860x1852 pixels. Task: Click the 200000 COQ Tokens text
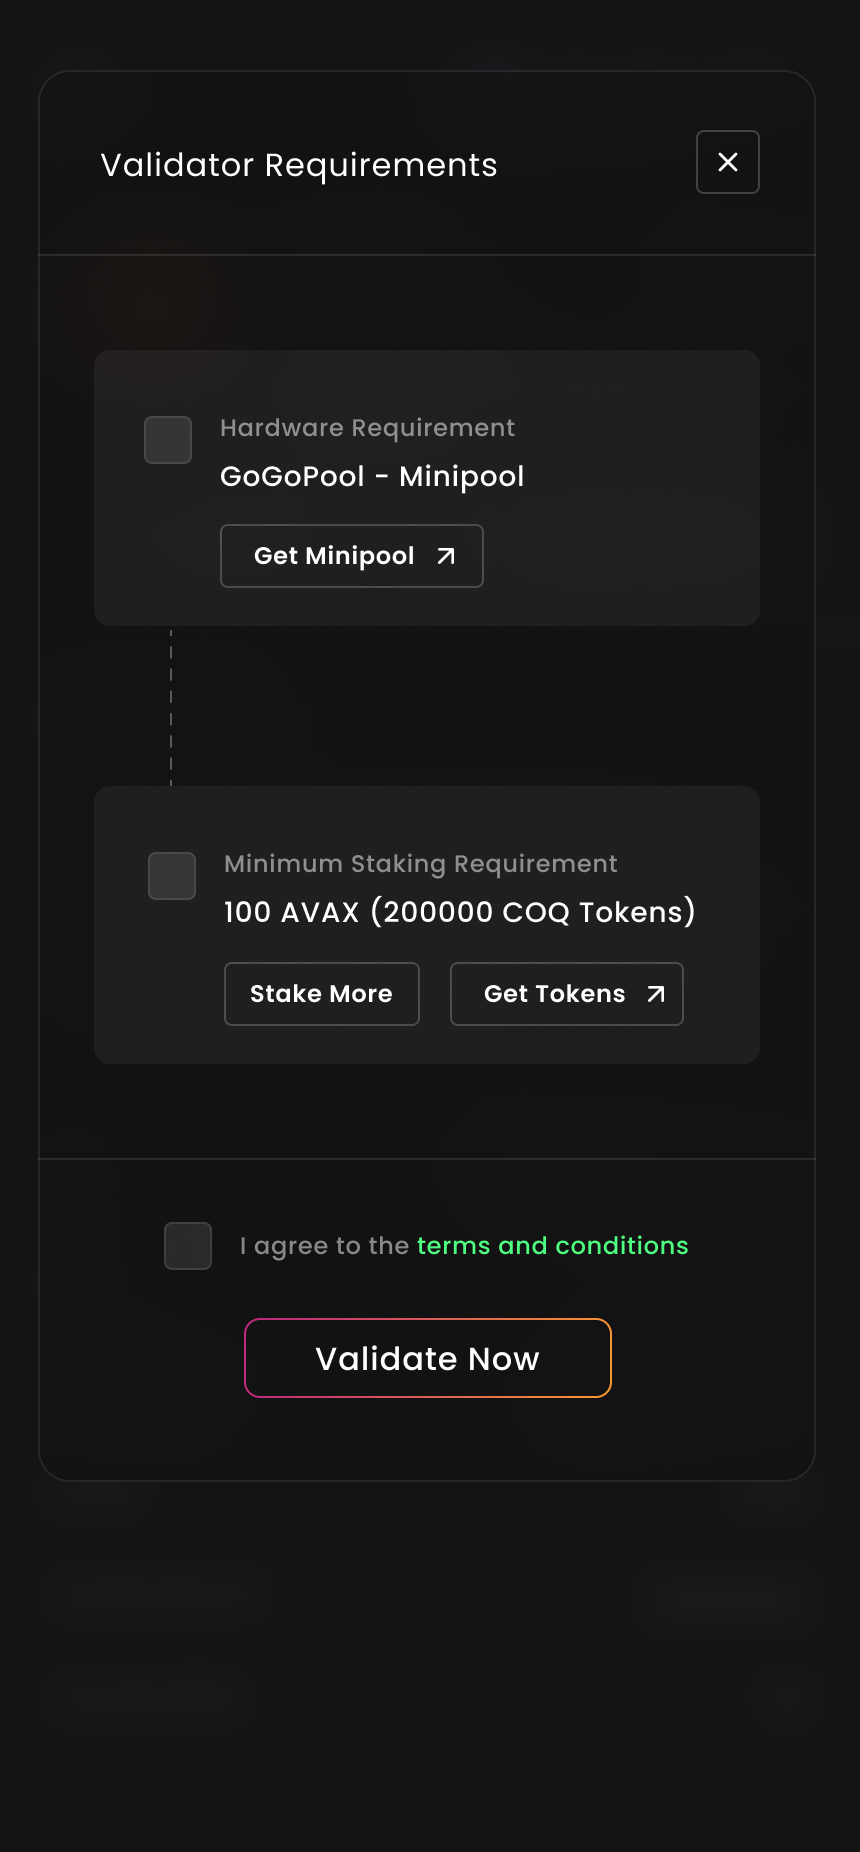coord(533,912)
